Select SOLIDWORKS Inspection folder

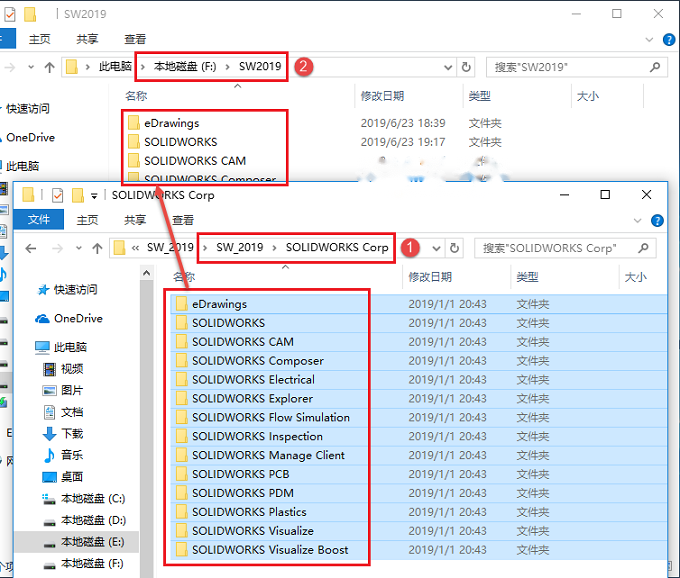(257, 436)
